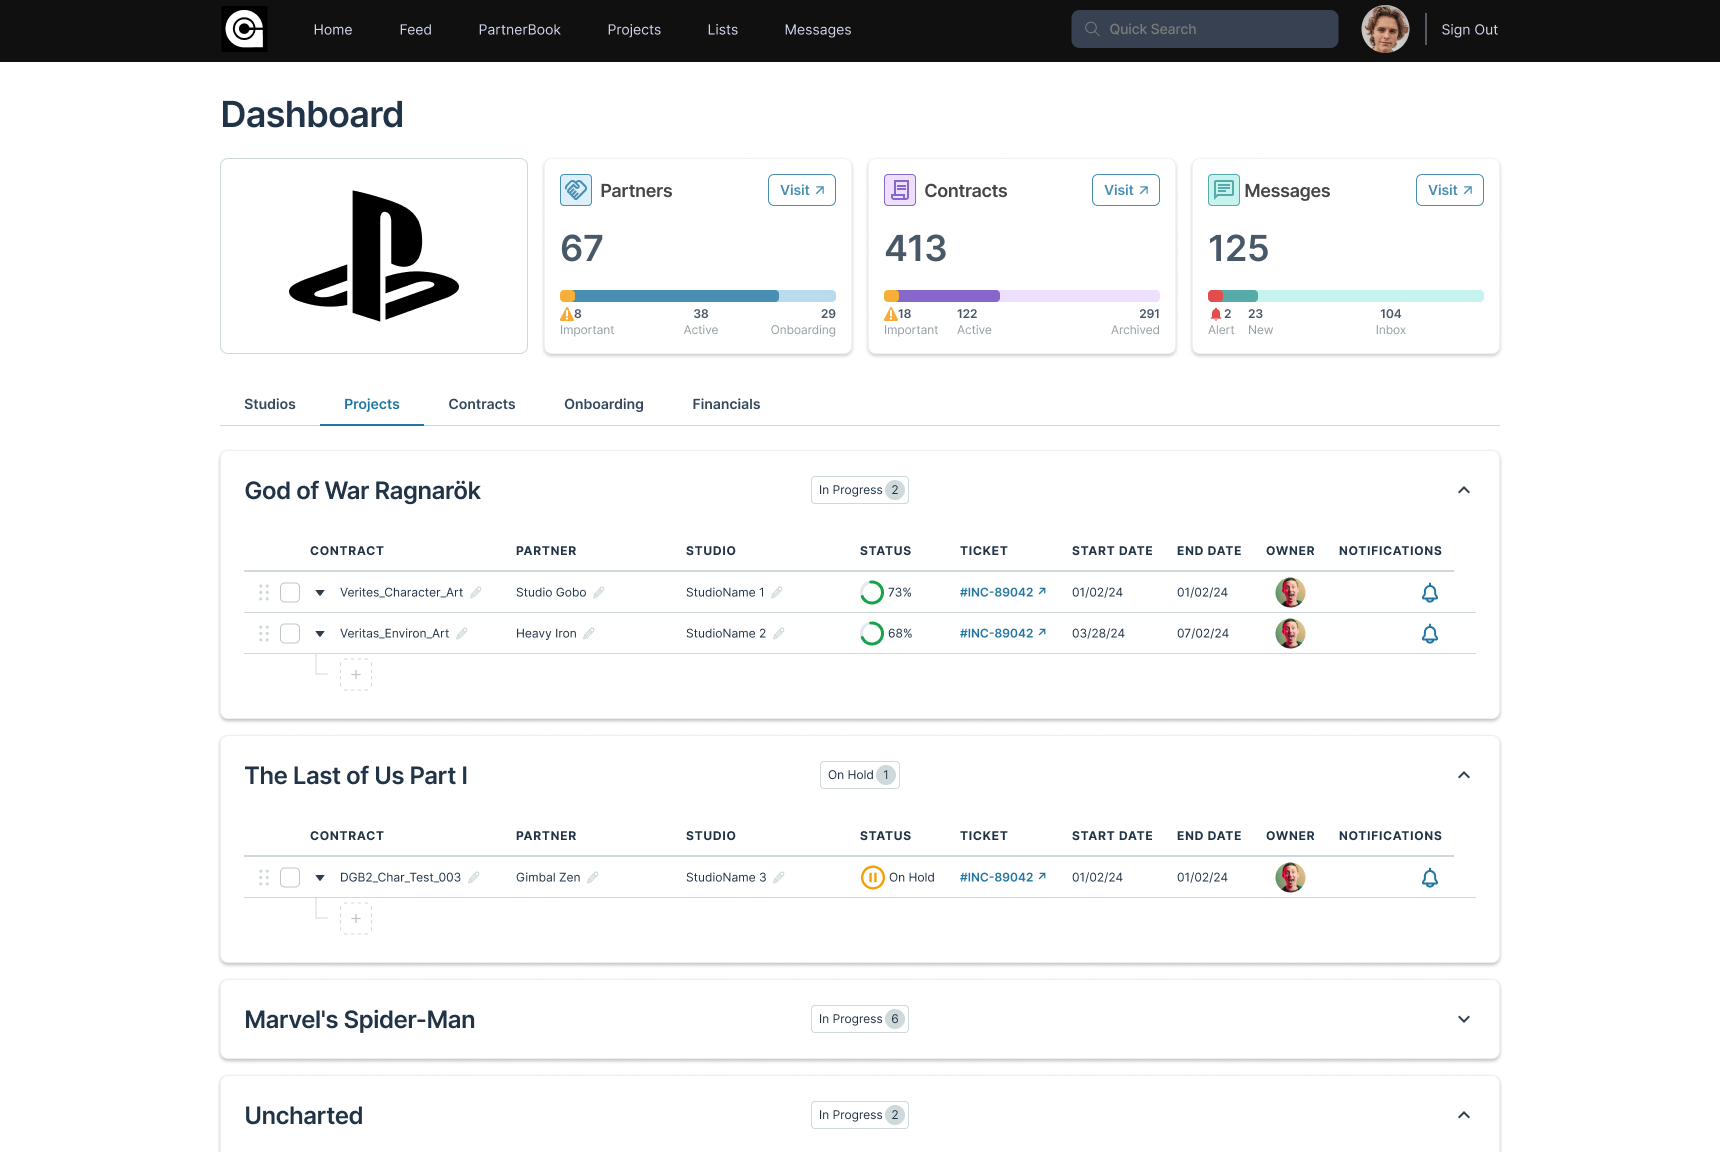Image resolution: width=1720 pixels, height=1152 pixels.
Task: Check the DGB2_Char_Test_003 row checkbox
Action: tap(290, 877)
